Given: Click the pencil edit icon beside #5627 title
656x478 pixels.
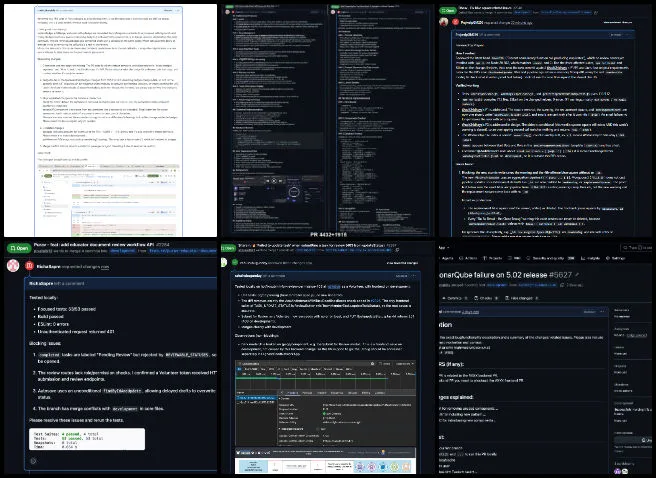Looking at the screenshot, I should click(x=577, y=275).
